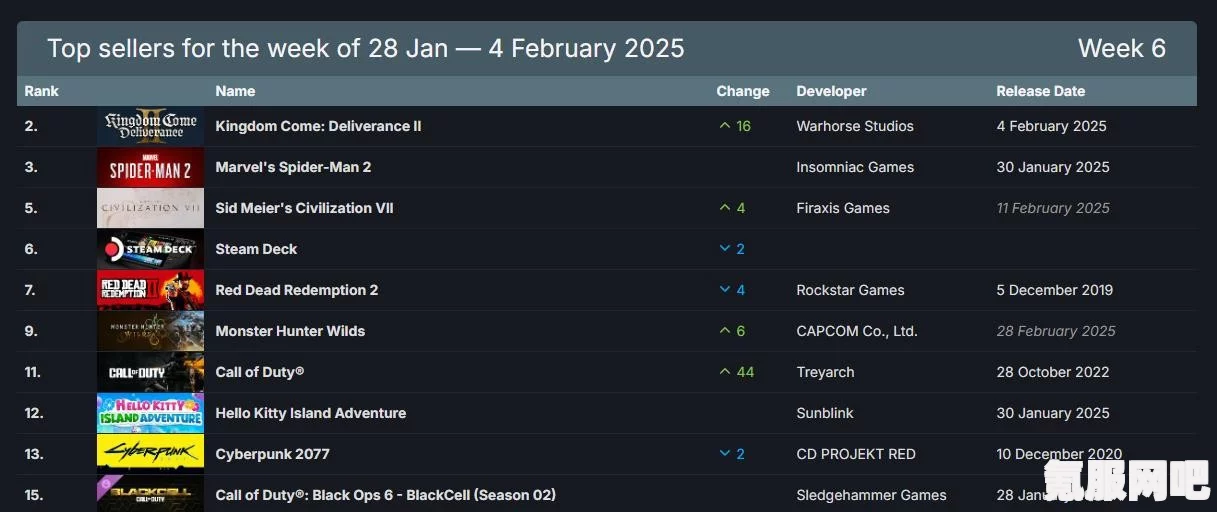Screen dimensions: 1217x512
Task: Open Marvel's Spider-Man 2 name link
Action: point(293,167)
